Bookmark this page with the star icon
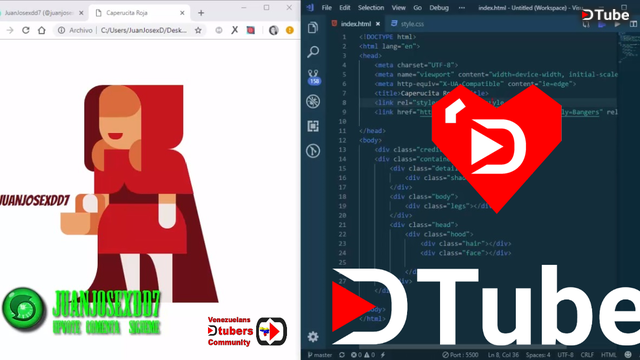The width and height of the screenshot is (640, 360). pos(198,30)
